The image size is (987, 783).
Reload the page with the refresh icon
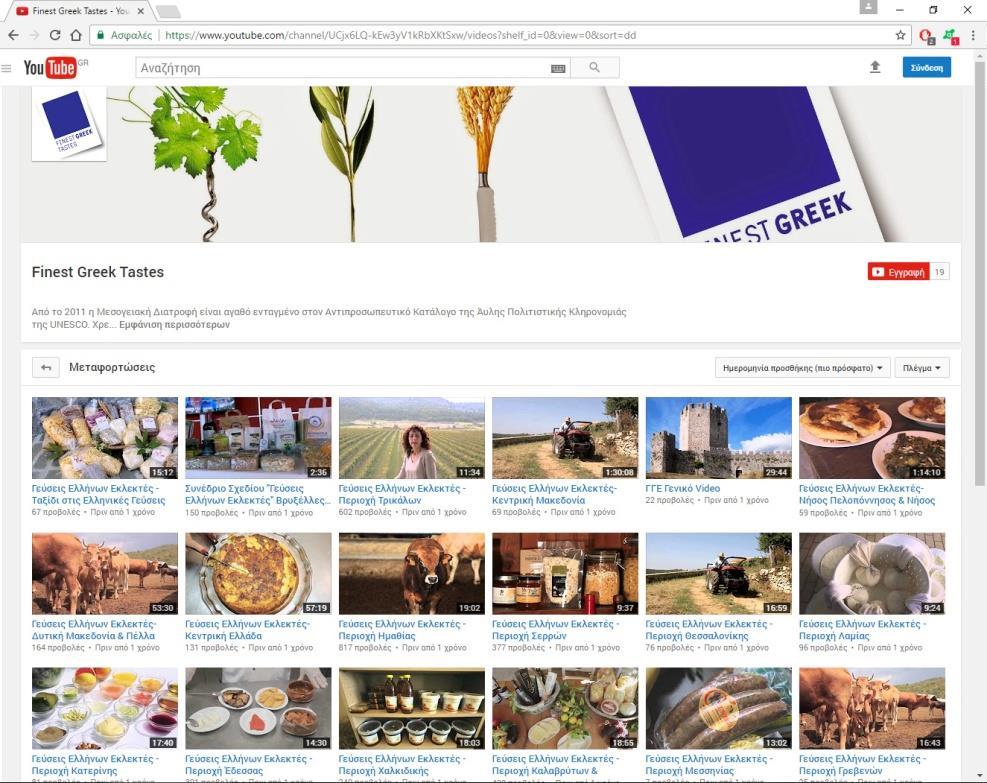[x=55, y=35]
